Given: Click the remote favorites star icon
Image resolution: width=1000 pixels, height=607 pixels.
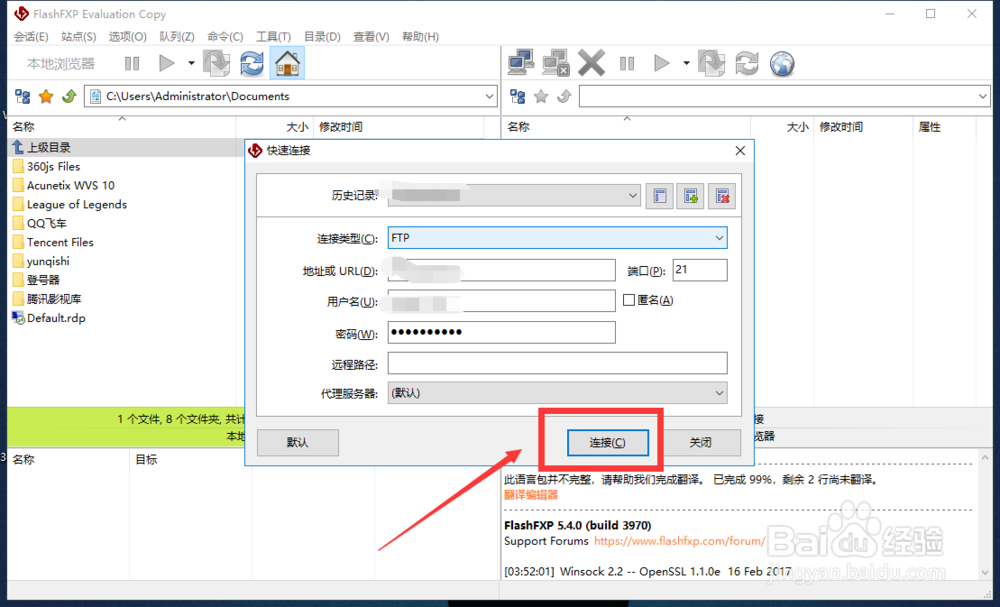Looking at the screenshot, I should pos(541,96).
